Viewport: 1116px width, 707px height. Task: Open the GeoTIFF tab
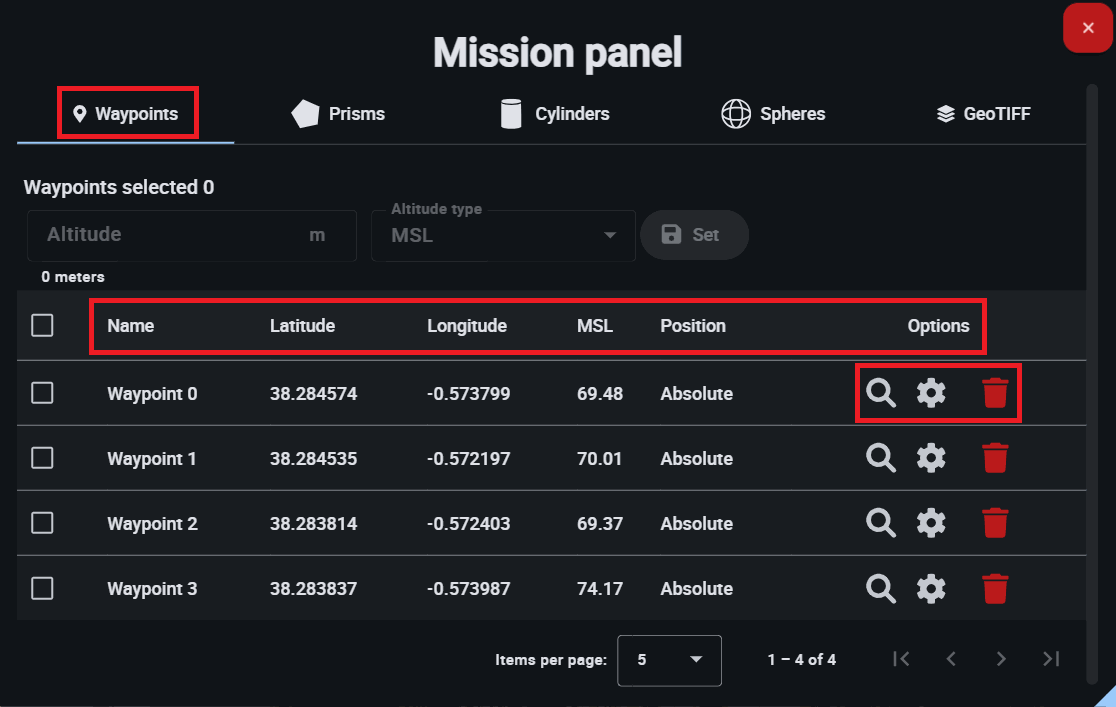click(x=983, y=114)
